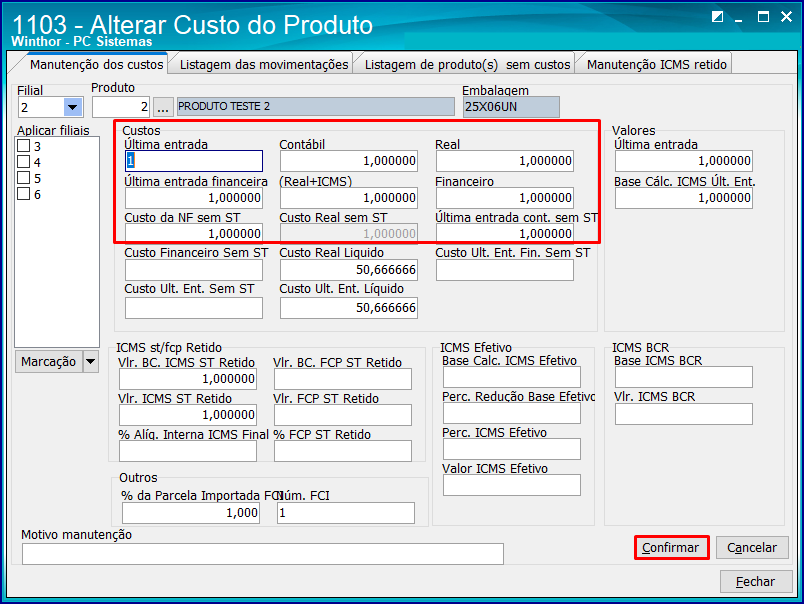Maximize the Alterar Custo do Produto window
The image size is (804, 604).
coord(763,16)
